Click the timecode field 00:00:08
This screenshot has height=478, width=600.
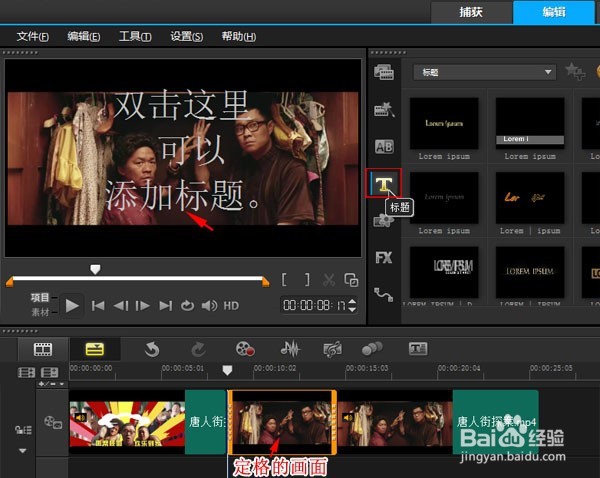tap(314, 305)
